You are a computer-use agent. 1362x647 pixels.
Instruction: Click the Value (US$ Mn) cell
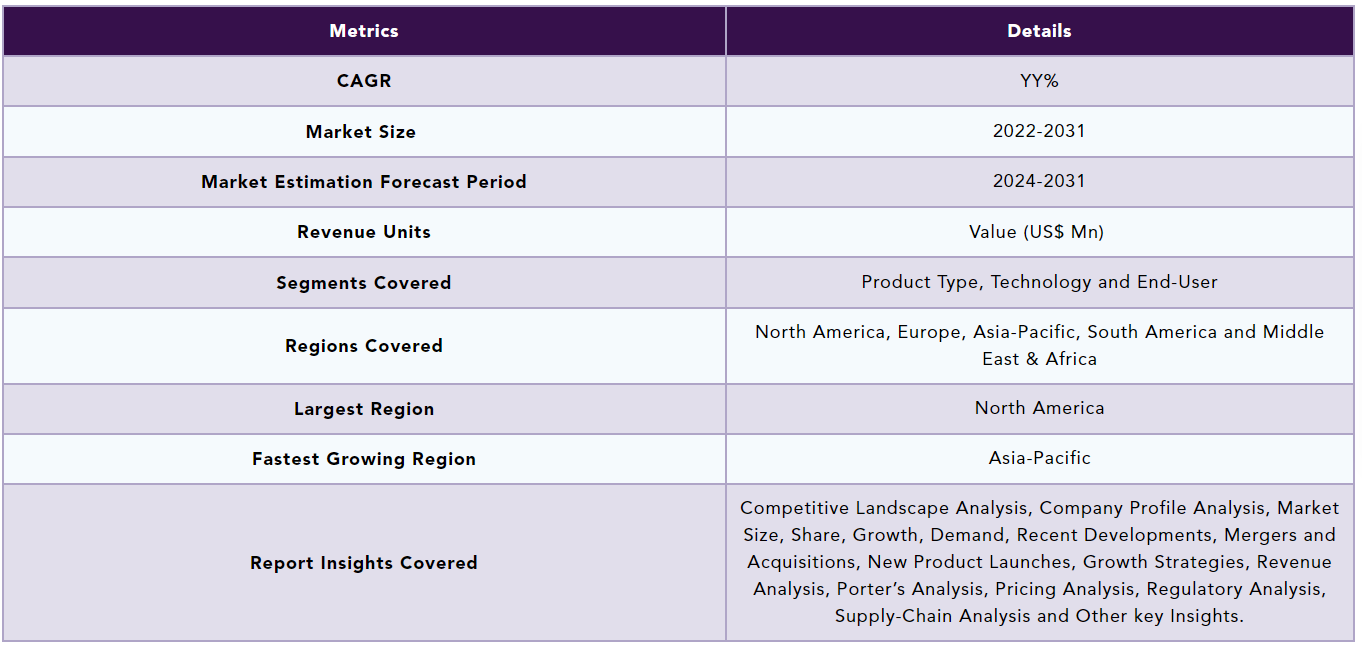click(x=1040, y=232)
